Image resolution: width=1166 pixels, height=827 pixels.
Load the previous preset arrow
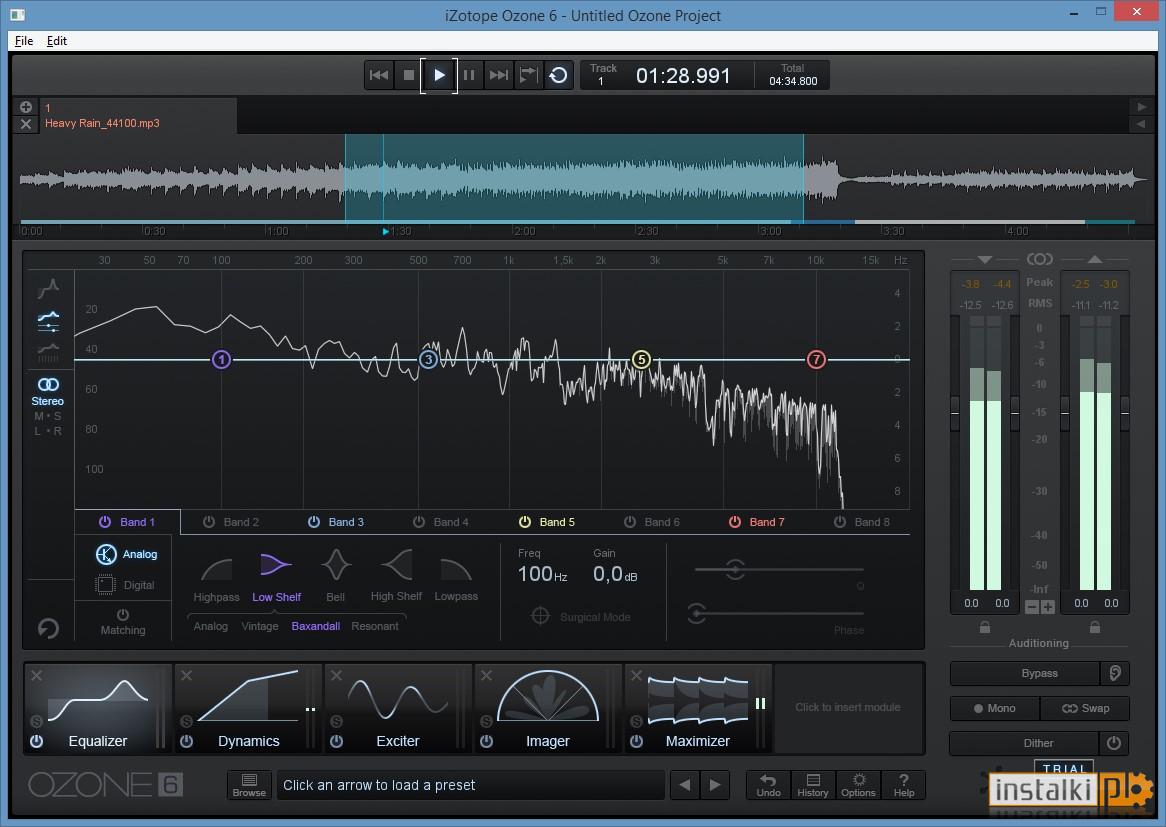coord(684,785)
